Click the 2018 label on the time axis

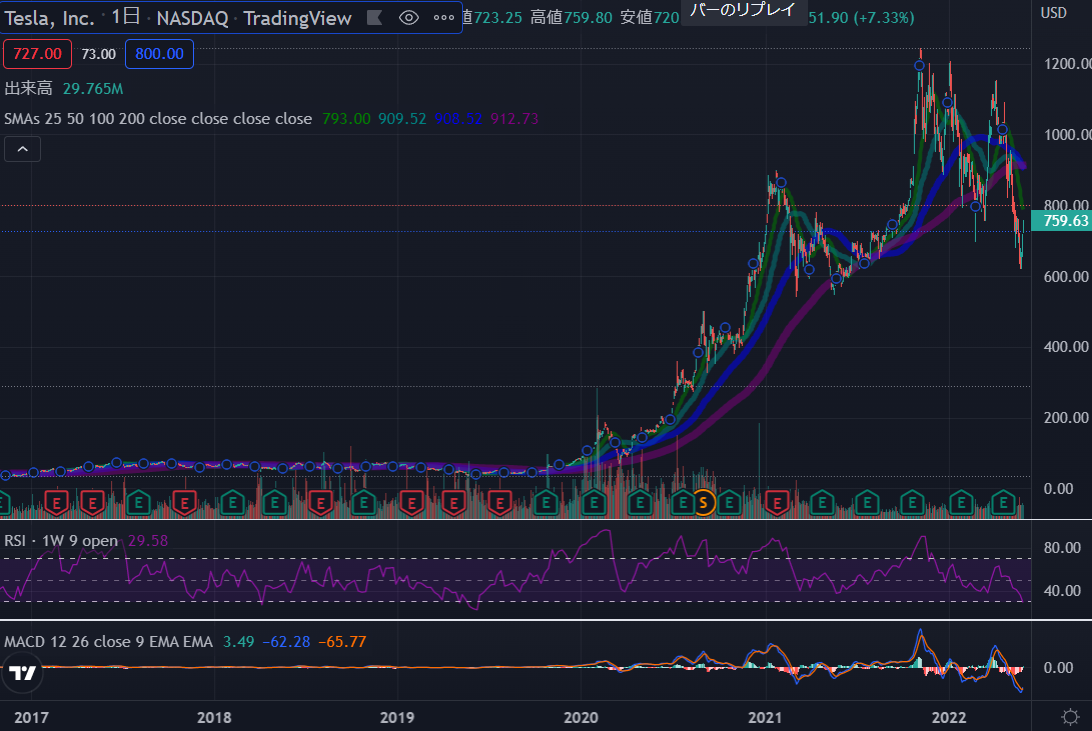pos(214,717)
